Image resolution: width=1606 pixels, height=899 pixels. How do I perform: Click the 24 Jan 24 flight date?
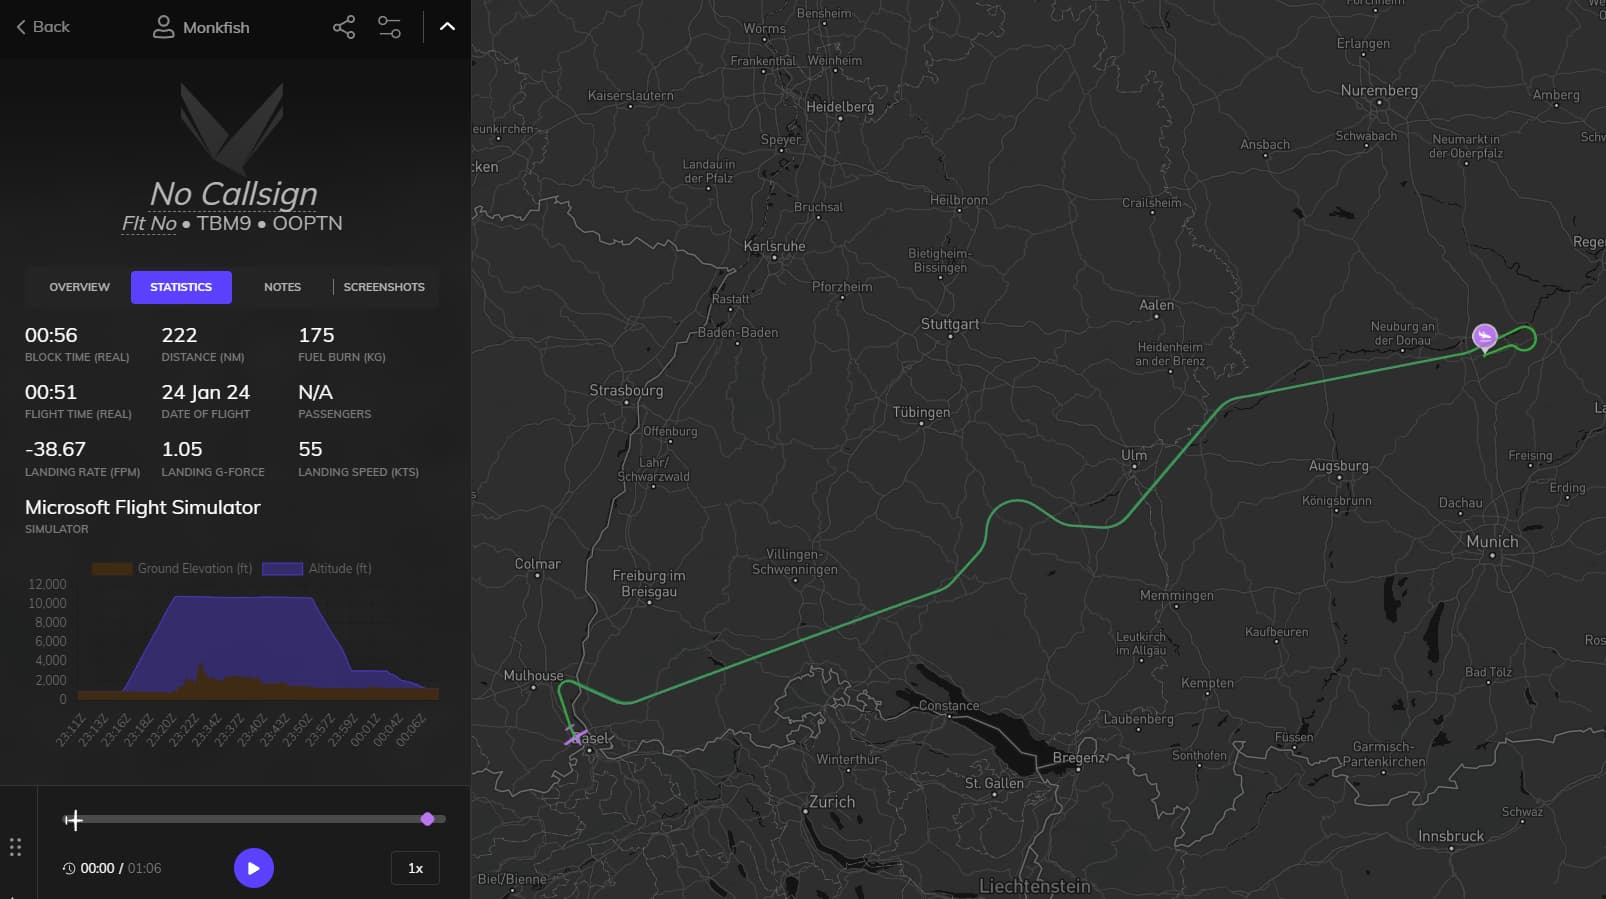click(206, 392)
